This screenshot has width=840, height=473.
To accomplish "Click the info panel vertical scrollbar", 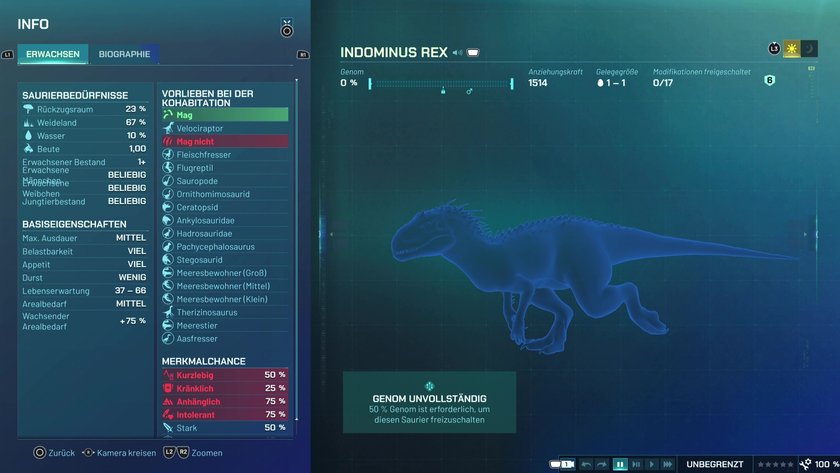I will point(296,250).
